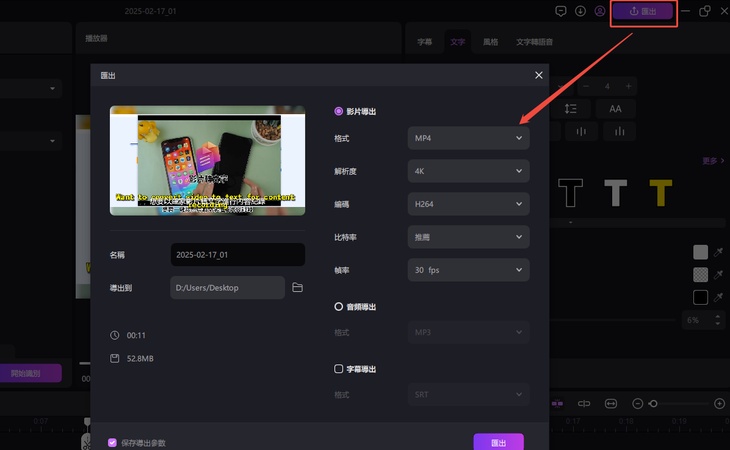Open the download center icon in title bar
The height and width of the screenshot is (450, 730).
pyautogui.click(x=580, y=11)
